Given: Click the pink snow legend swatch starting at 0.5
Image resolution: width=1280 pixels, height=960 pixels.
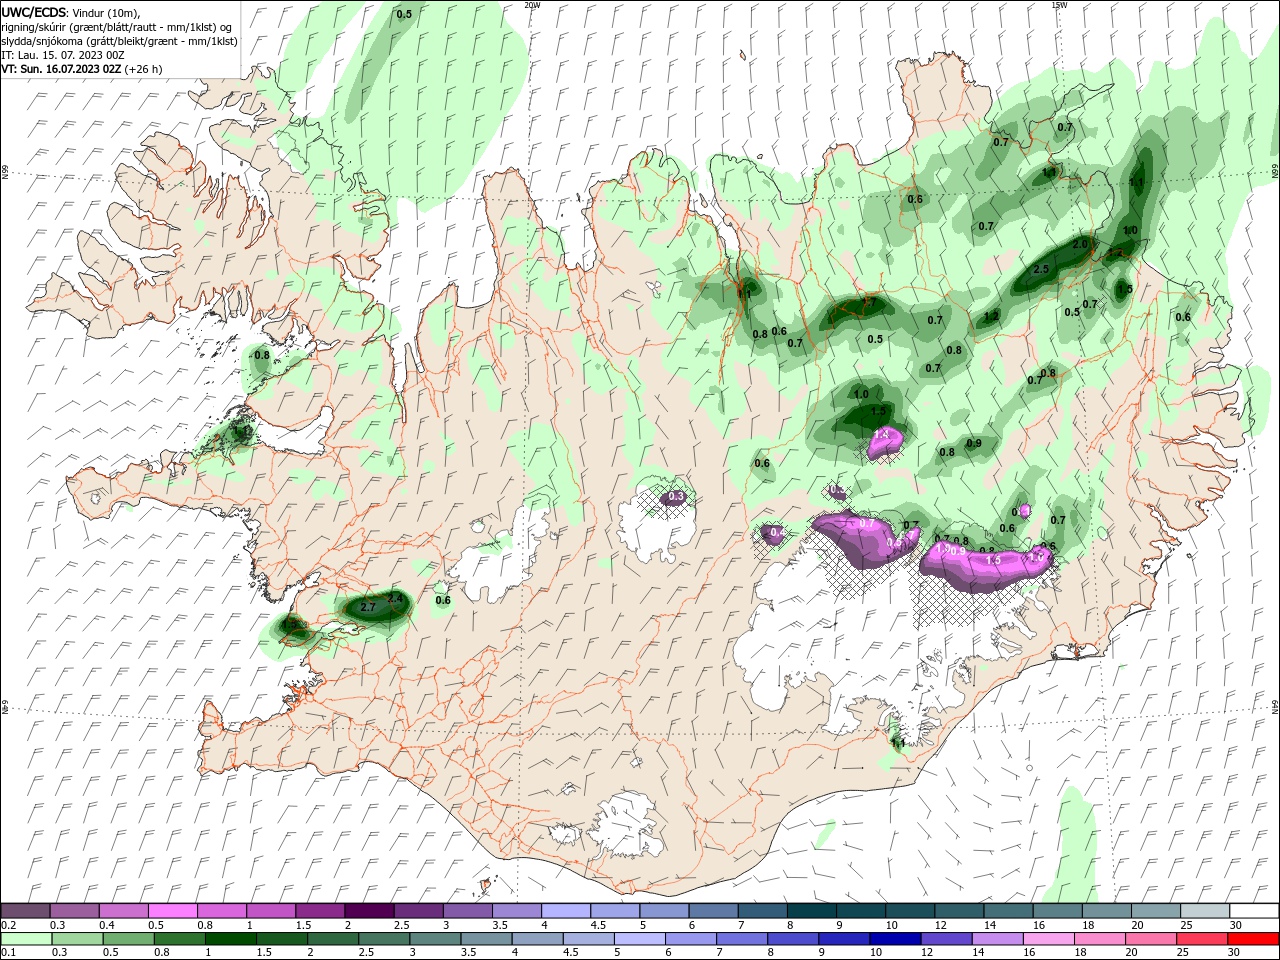Looking at the screenshot, I should (172, 911).
